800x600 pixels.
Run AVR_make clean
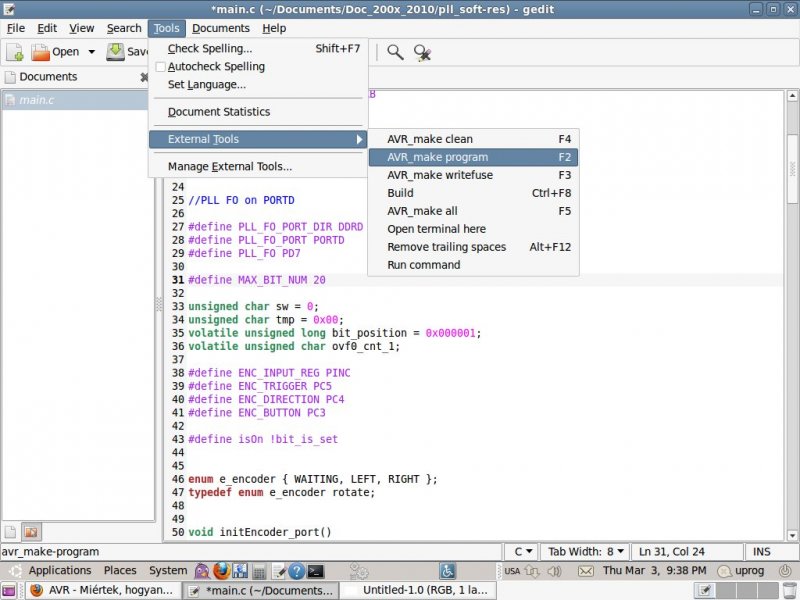click(473, 139)
